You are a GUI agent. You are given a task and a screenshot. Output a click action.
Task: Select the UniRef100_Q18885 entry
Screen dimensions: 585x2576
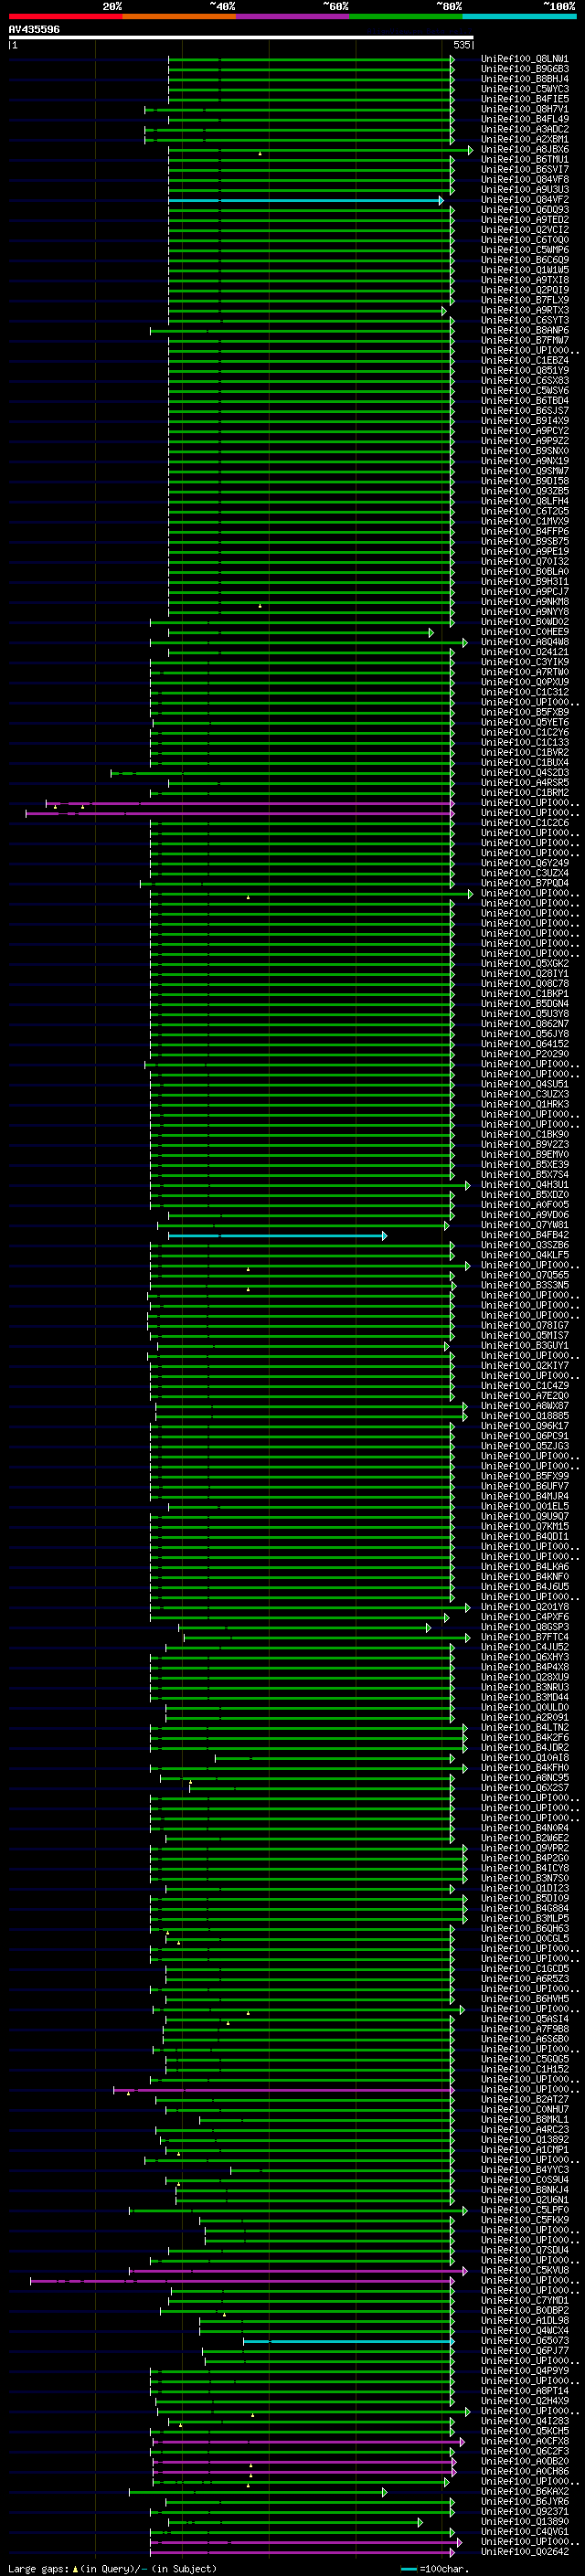coord(525,1417)
